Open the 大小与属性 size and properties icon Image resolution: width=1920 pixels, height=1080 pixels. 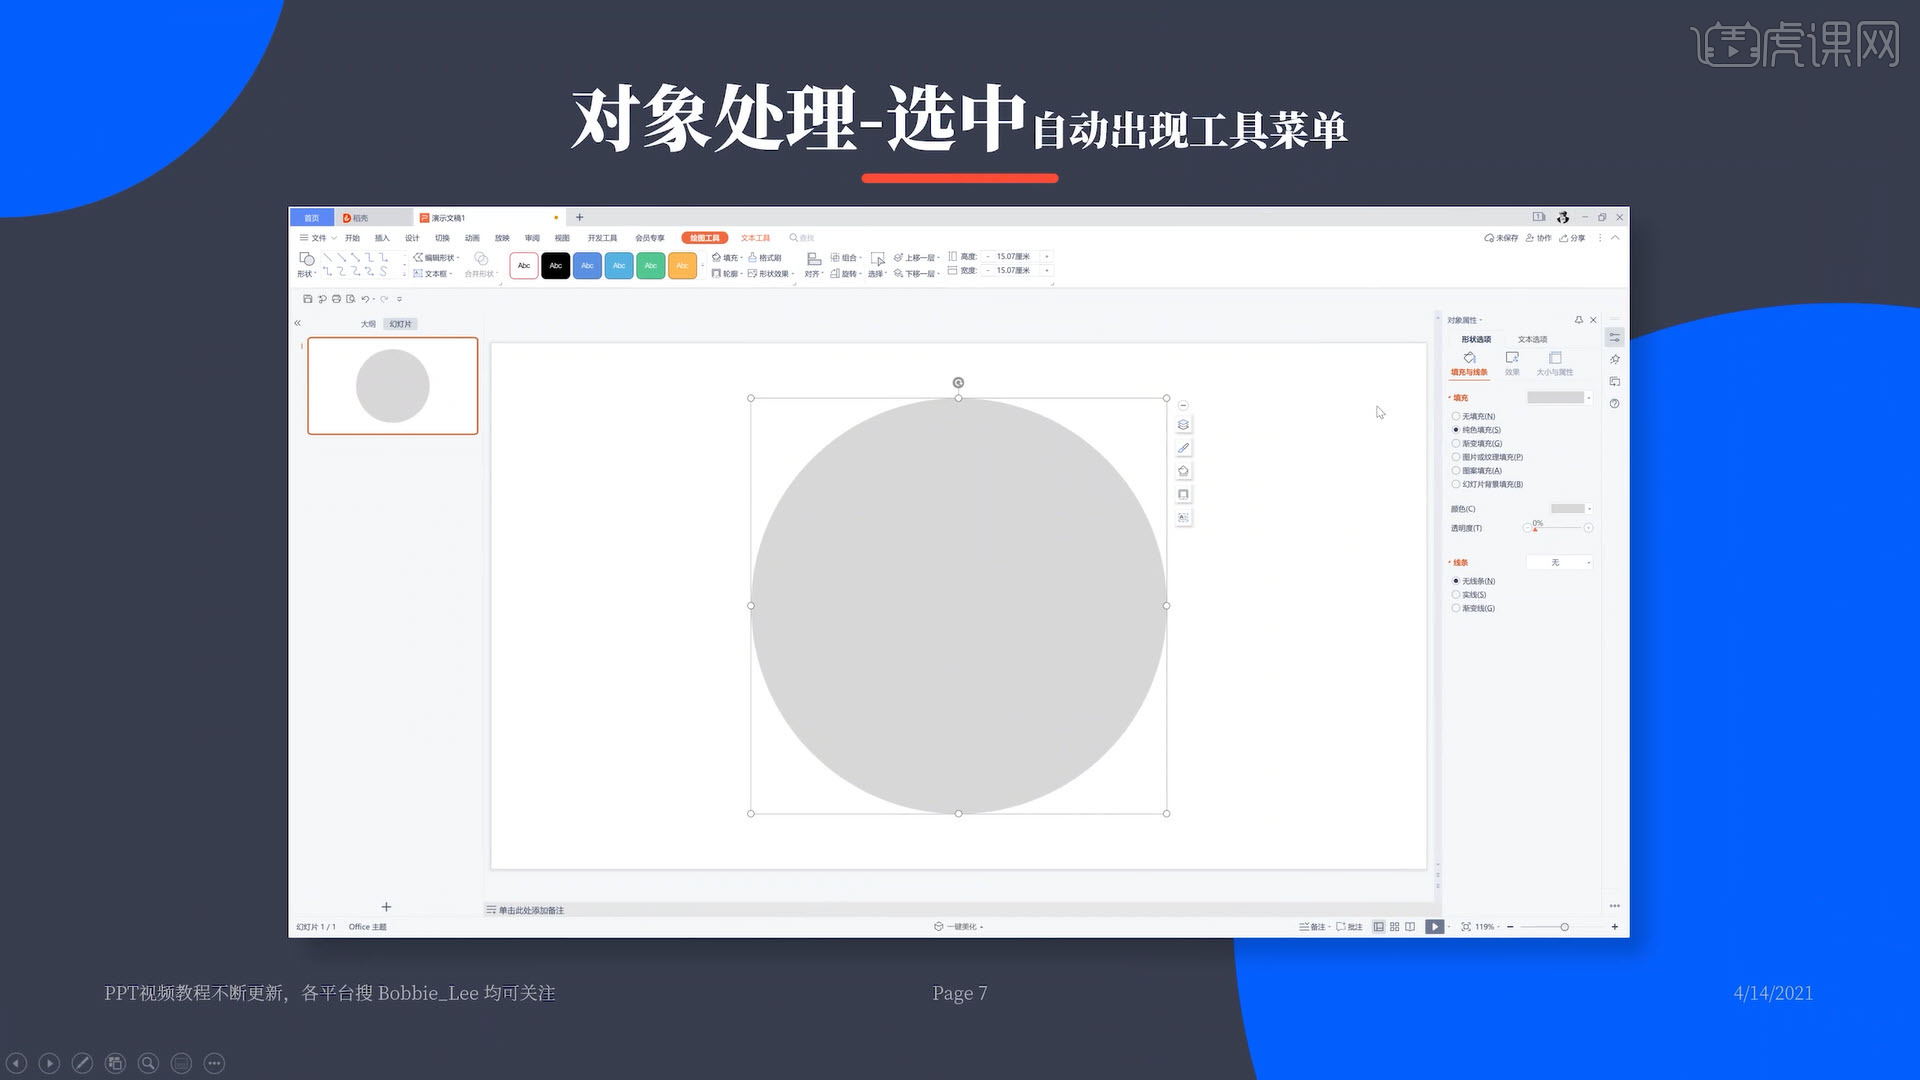[x=1555, y=363]
